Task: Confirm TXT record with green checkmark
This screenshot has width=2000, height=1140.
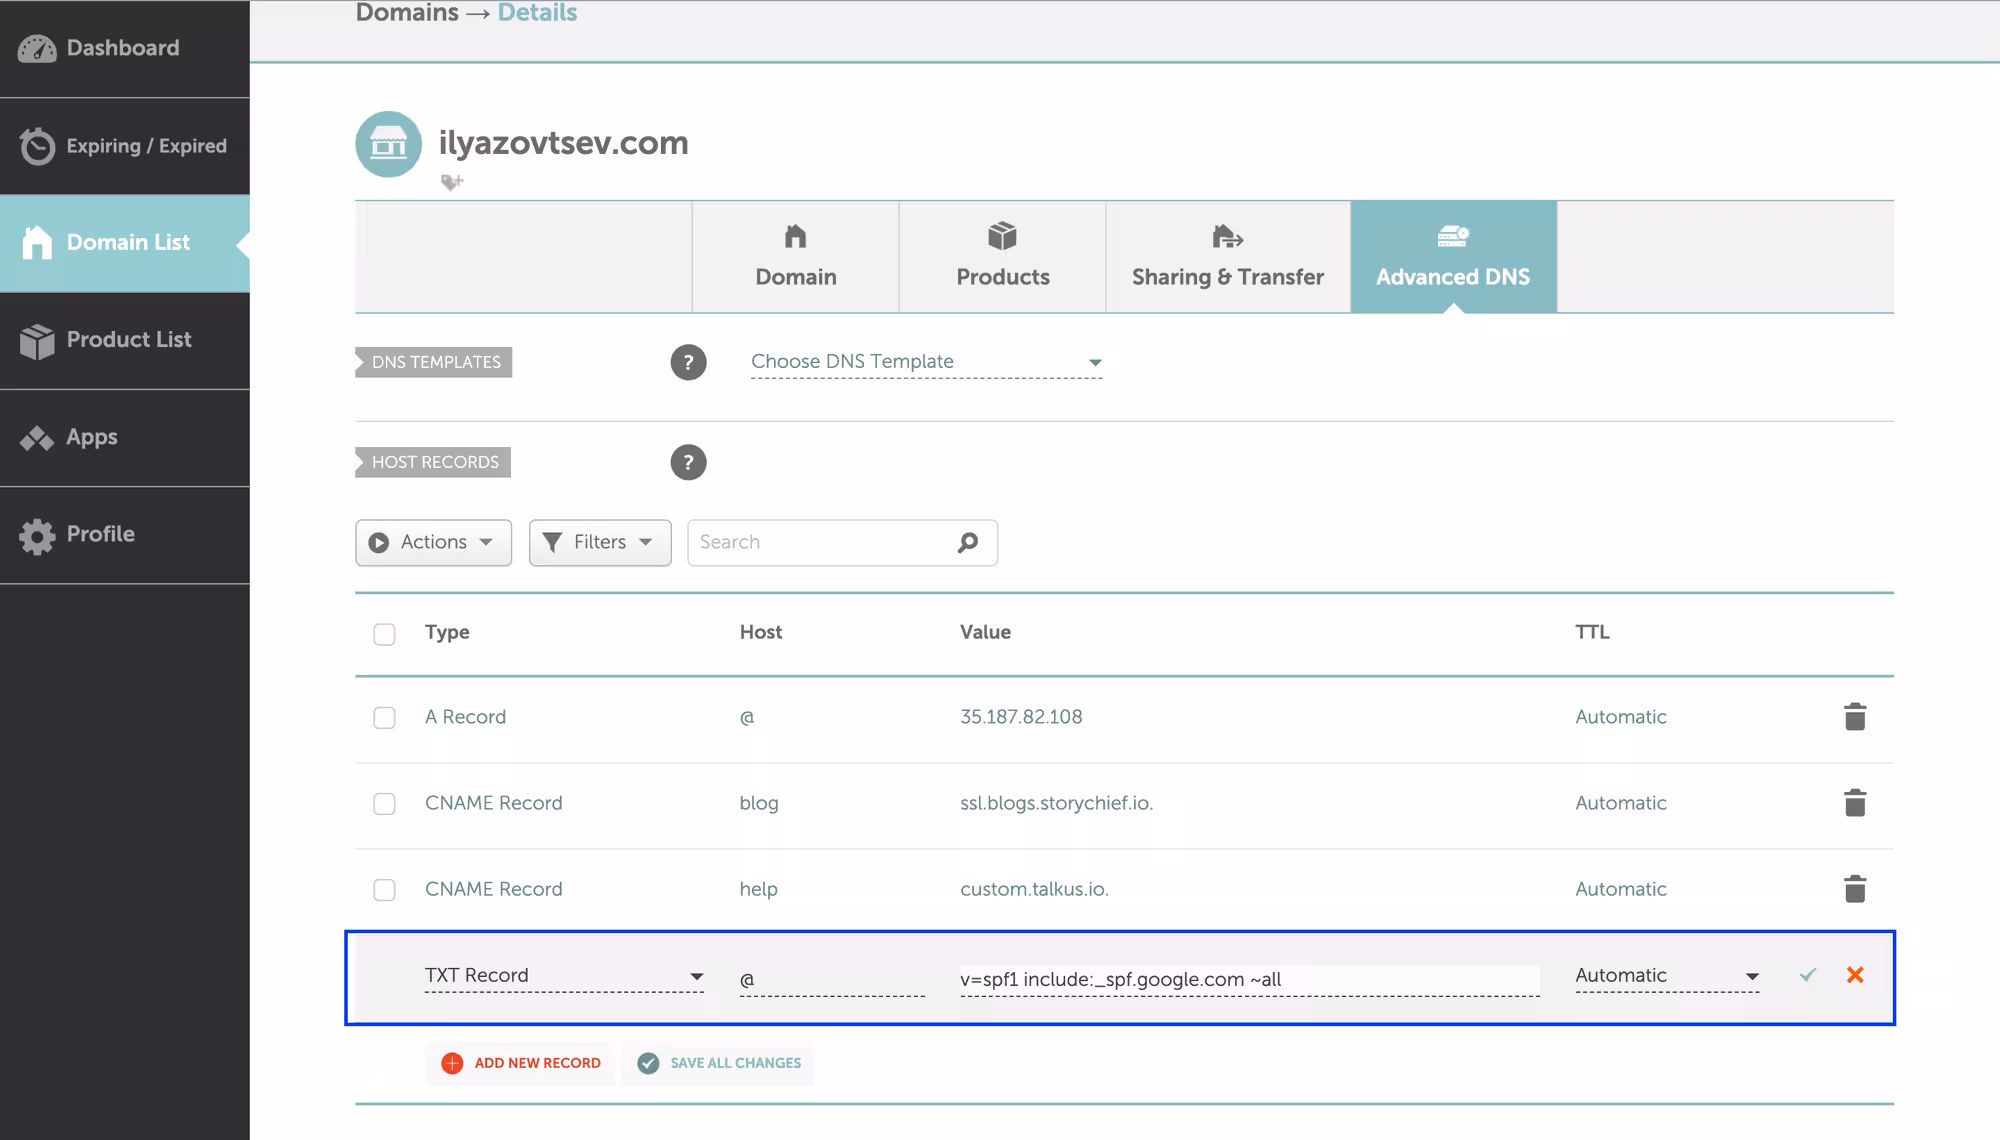Action: pyautogui.click(x=1807, y=975)
